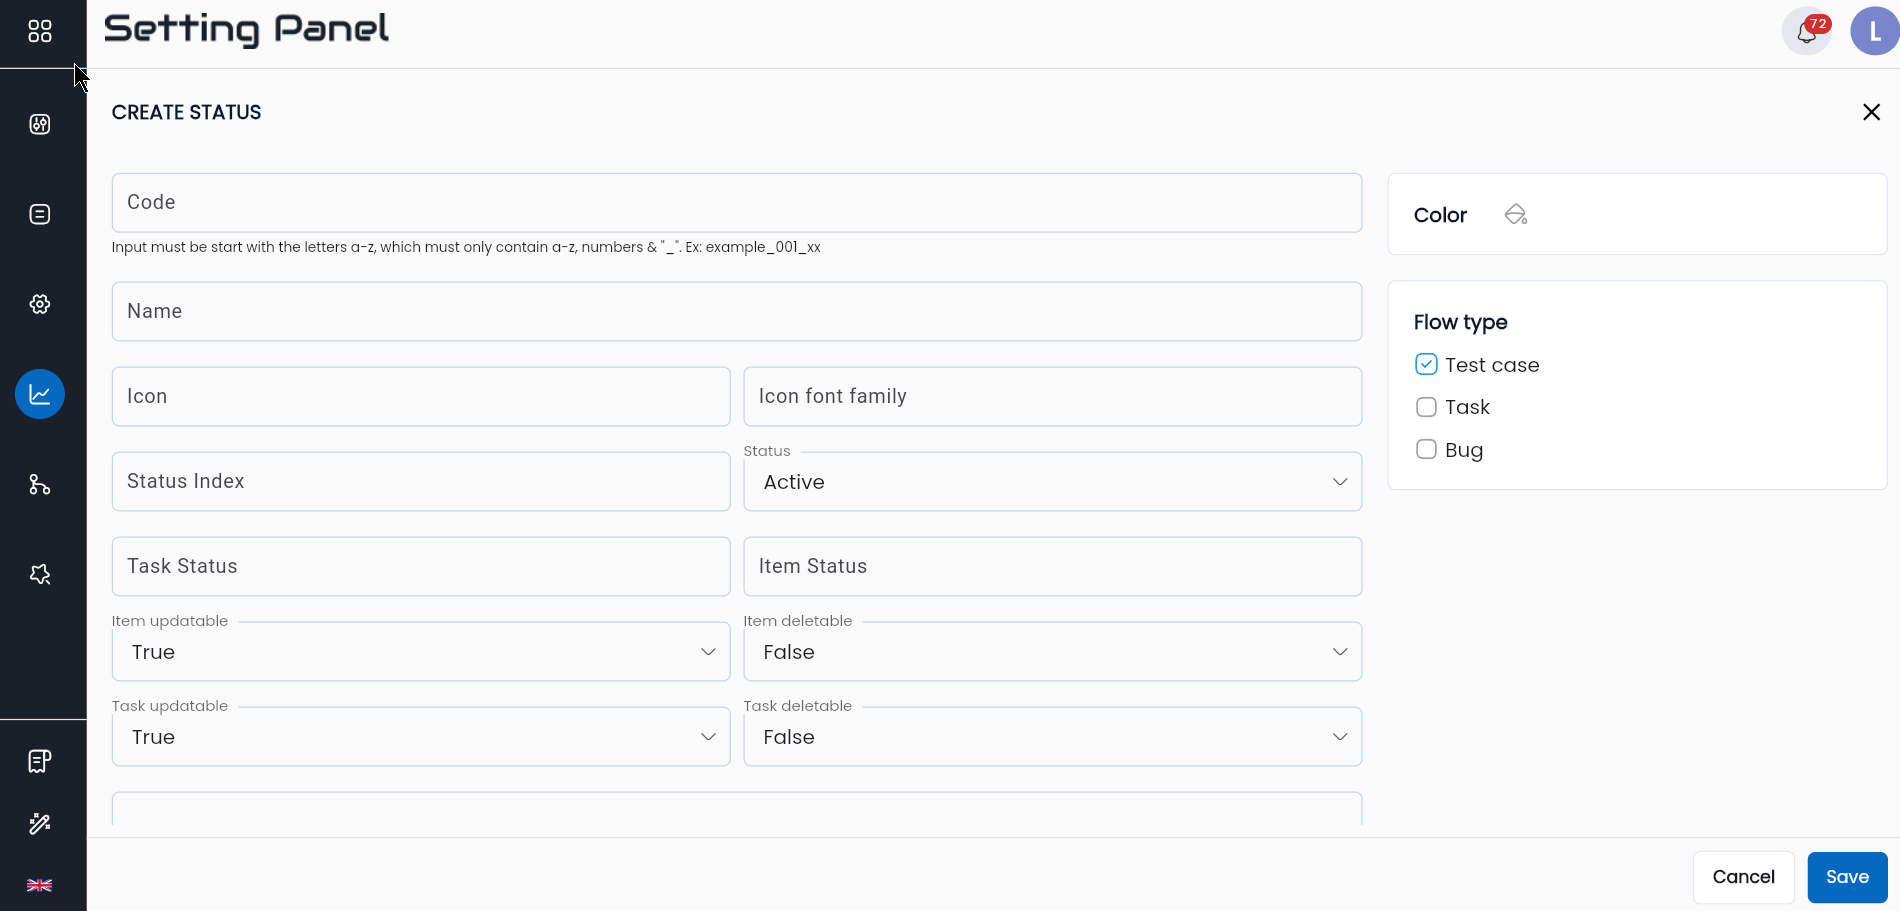
Task: Open the dashboard grid icon in sidebar
Action: point(39,31)
